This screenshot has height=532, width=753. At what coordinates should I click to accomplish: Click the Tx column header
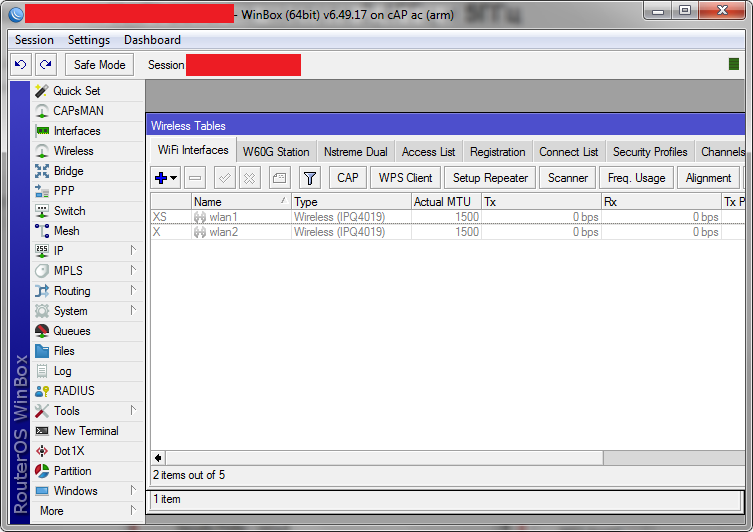pyautogui.click(x=541, y=202)
